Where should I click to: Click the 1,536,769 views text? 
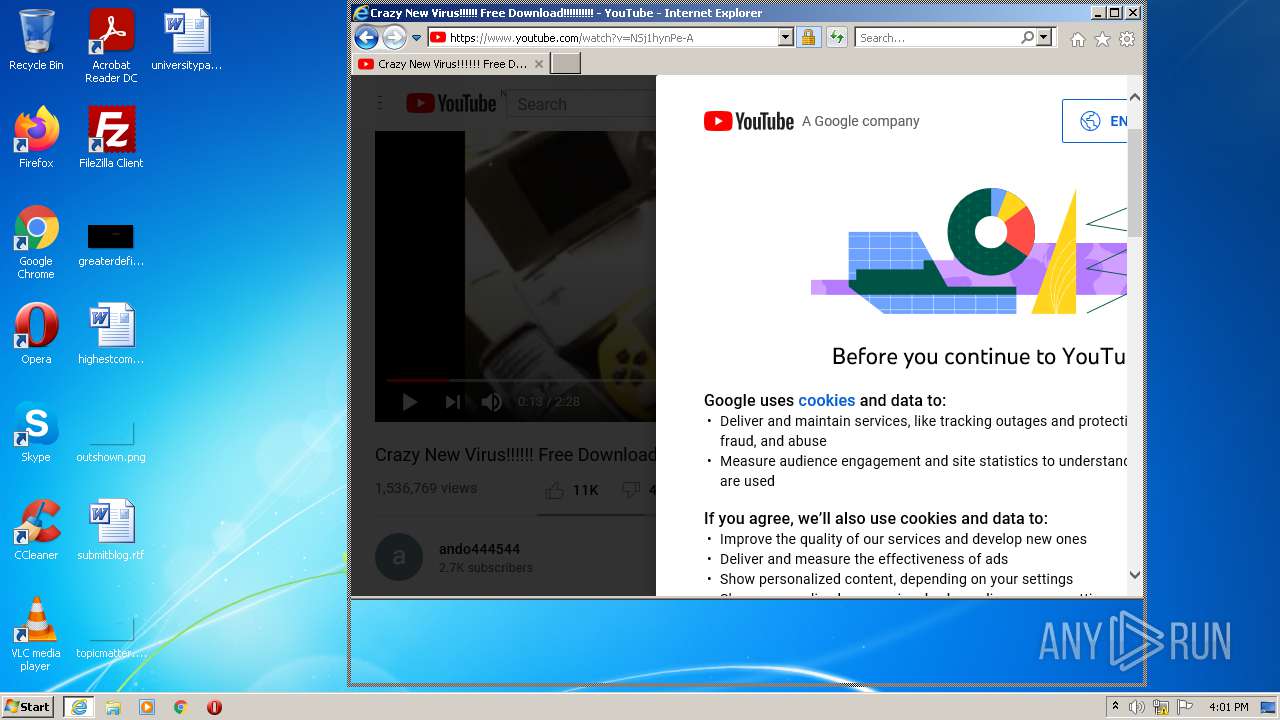pyautogui.click(x=426, y=489)
